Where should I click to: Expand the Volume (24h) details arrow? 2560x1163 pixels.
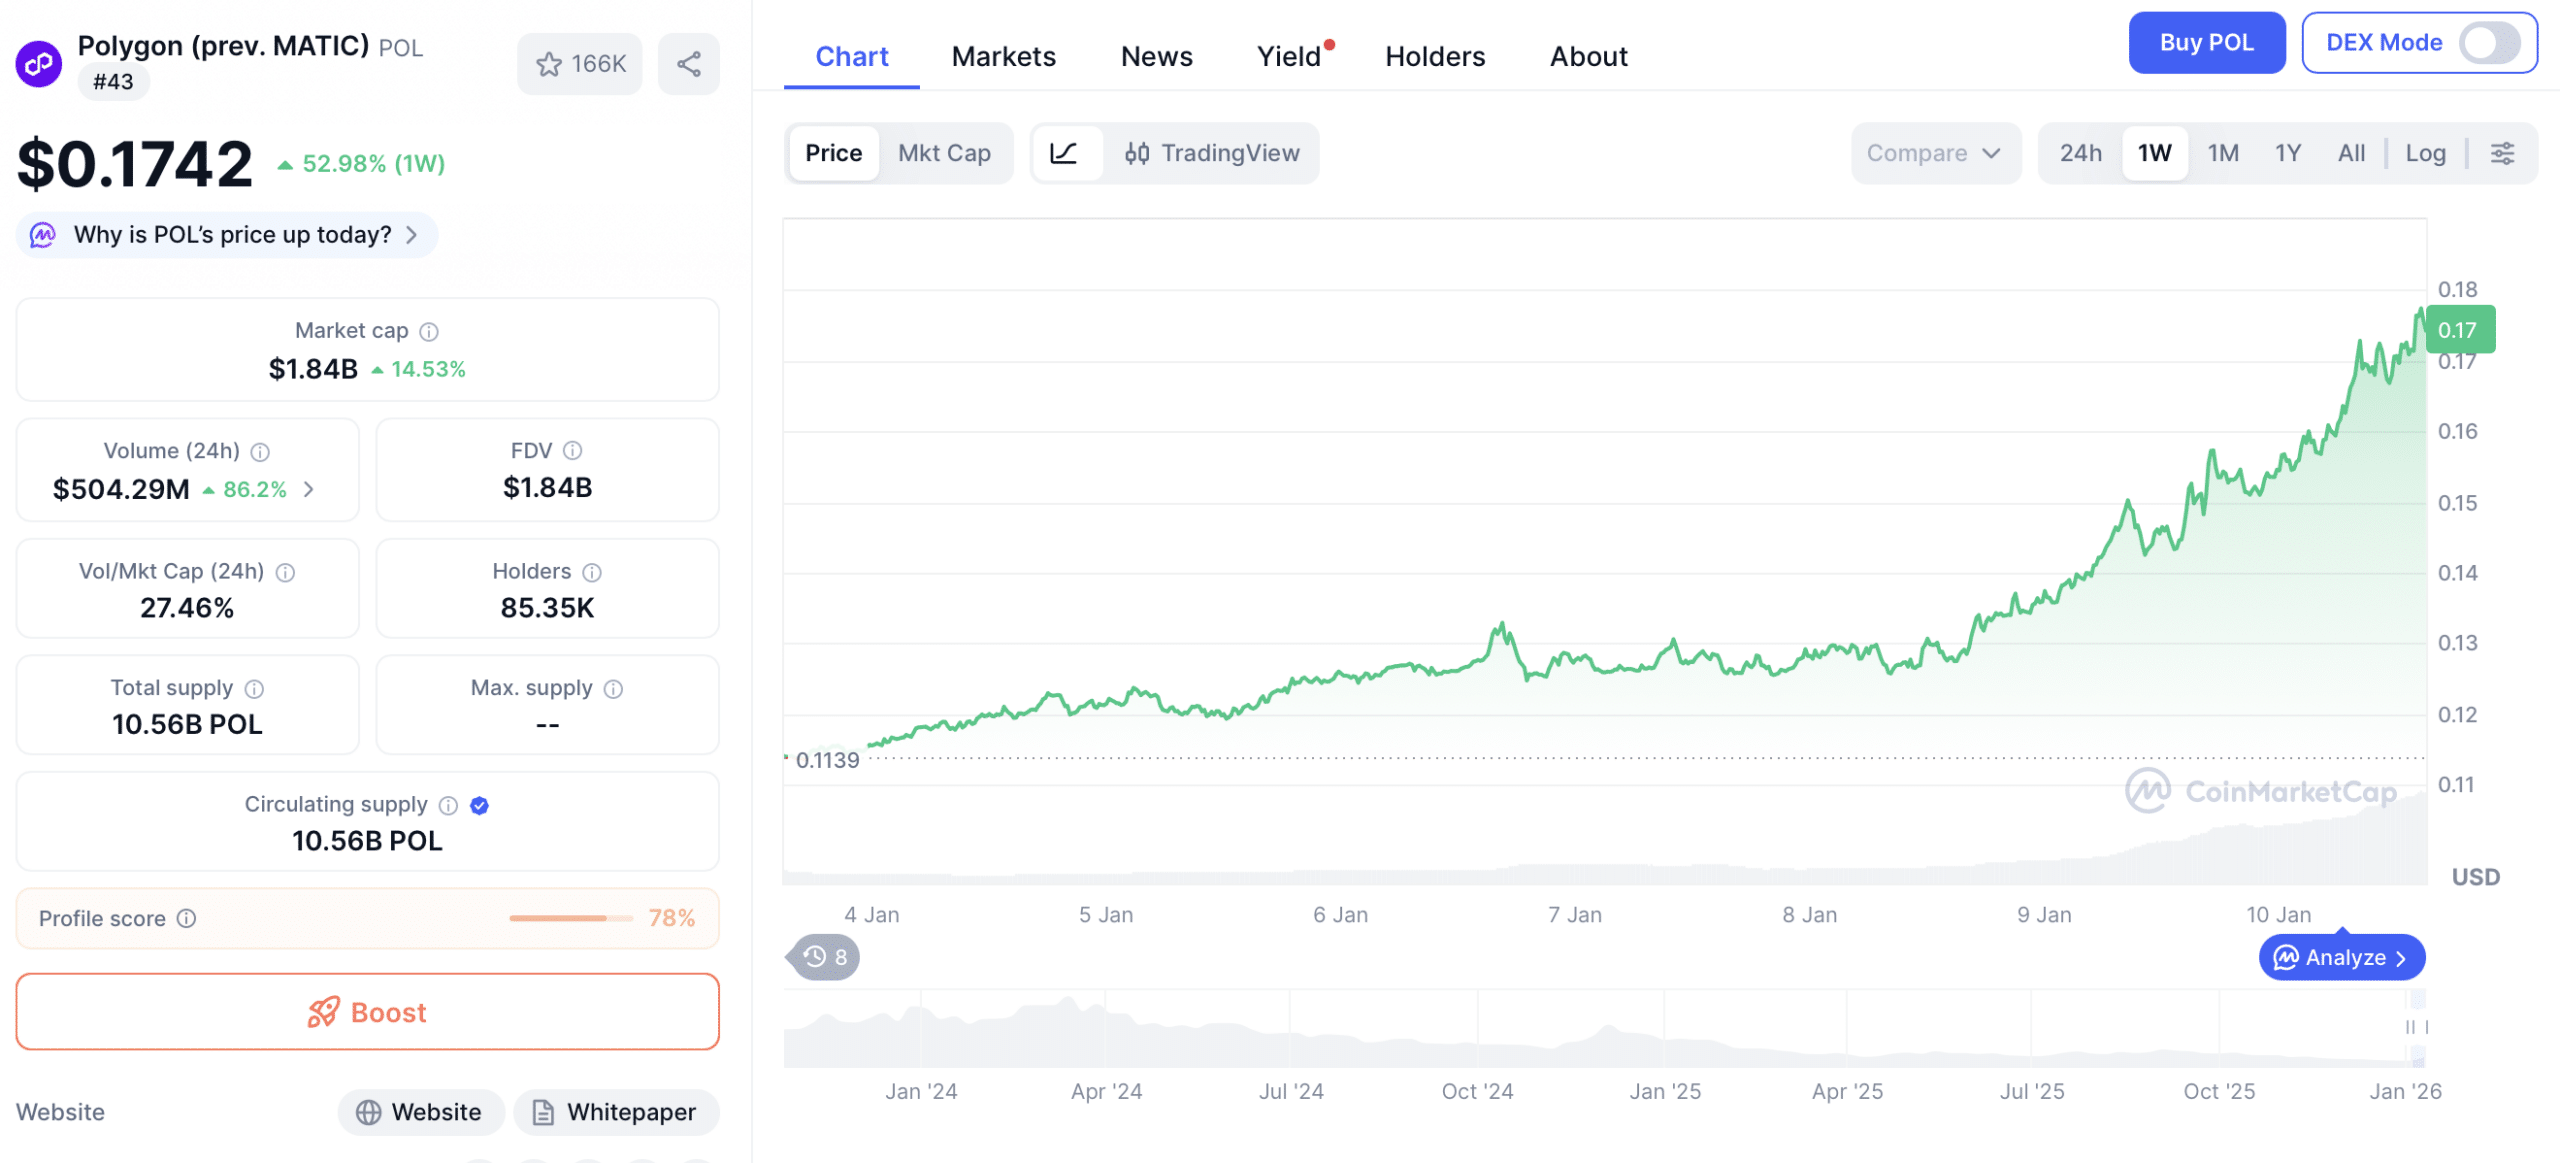coord(309,490)
